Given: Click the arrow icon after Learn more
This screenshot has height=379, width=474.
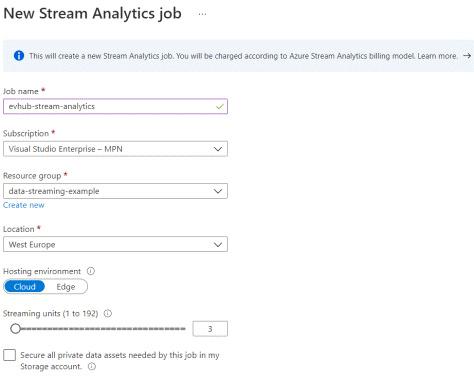Looking at the screenshot, I should click(467, 56).
